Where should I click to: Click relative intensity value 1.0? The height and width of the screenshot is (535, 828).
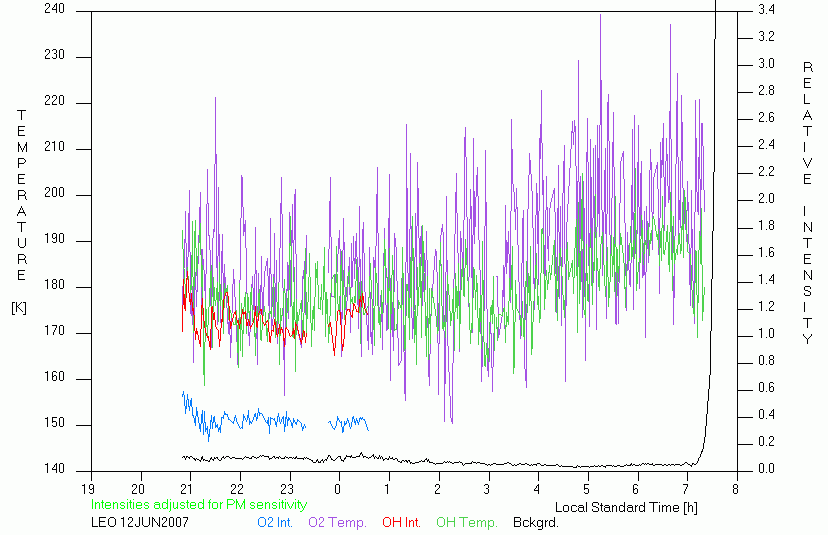(766, 334)
